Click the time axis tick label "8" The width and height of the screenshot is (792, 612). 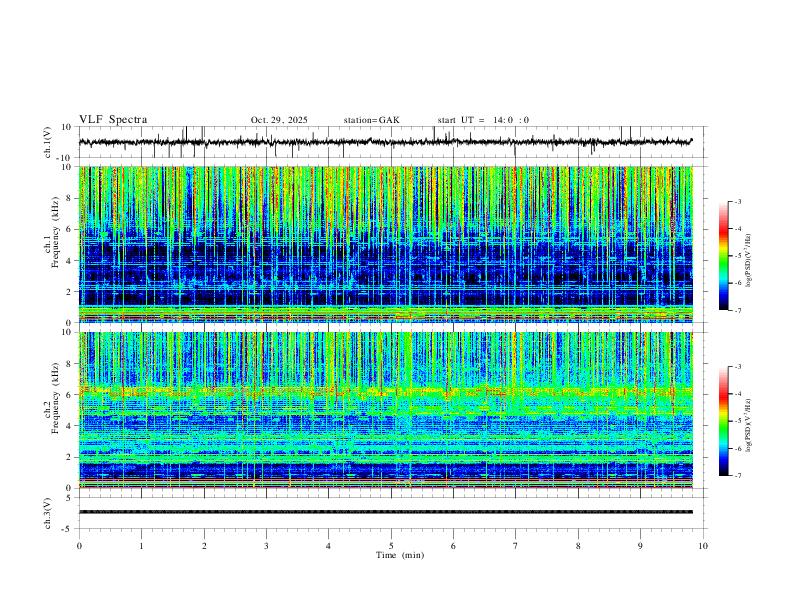pyautogui.click(x=578, y=546)
